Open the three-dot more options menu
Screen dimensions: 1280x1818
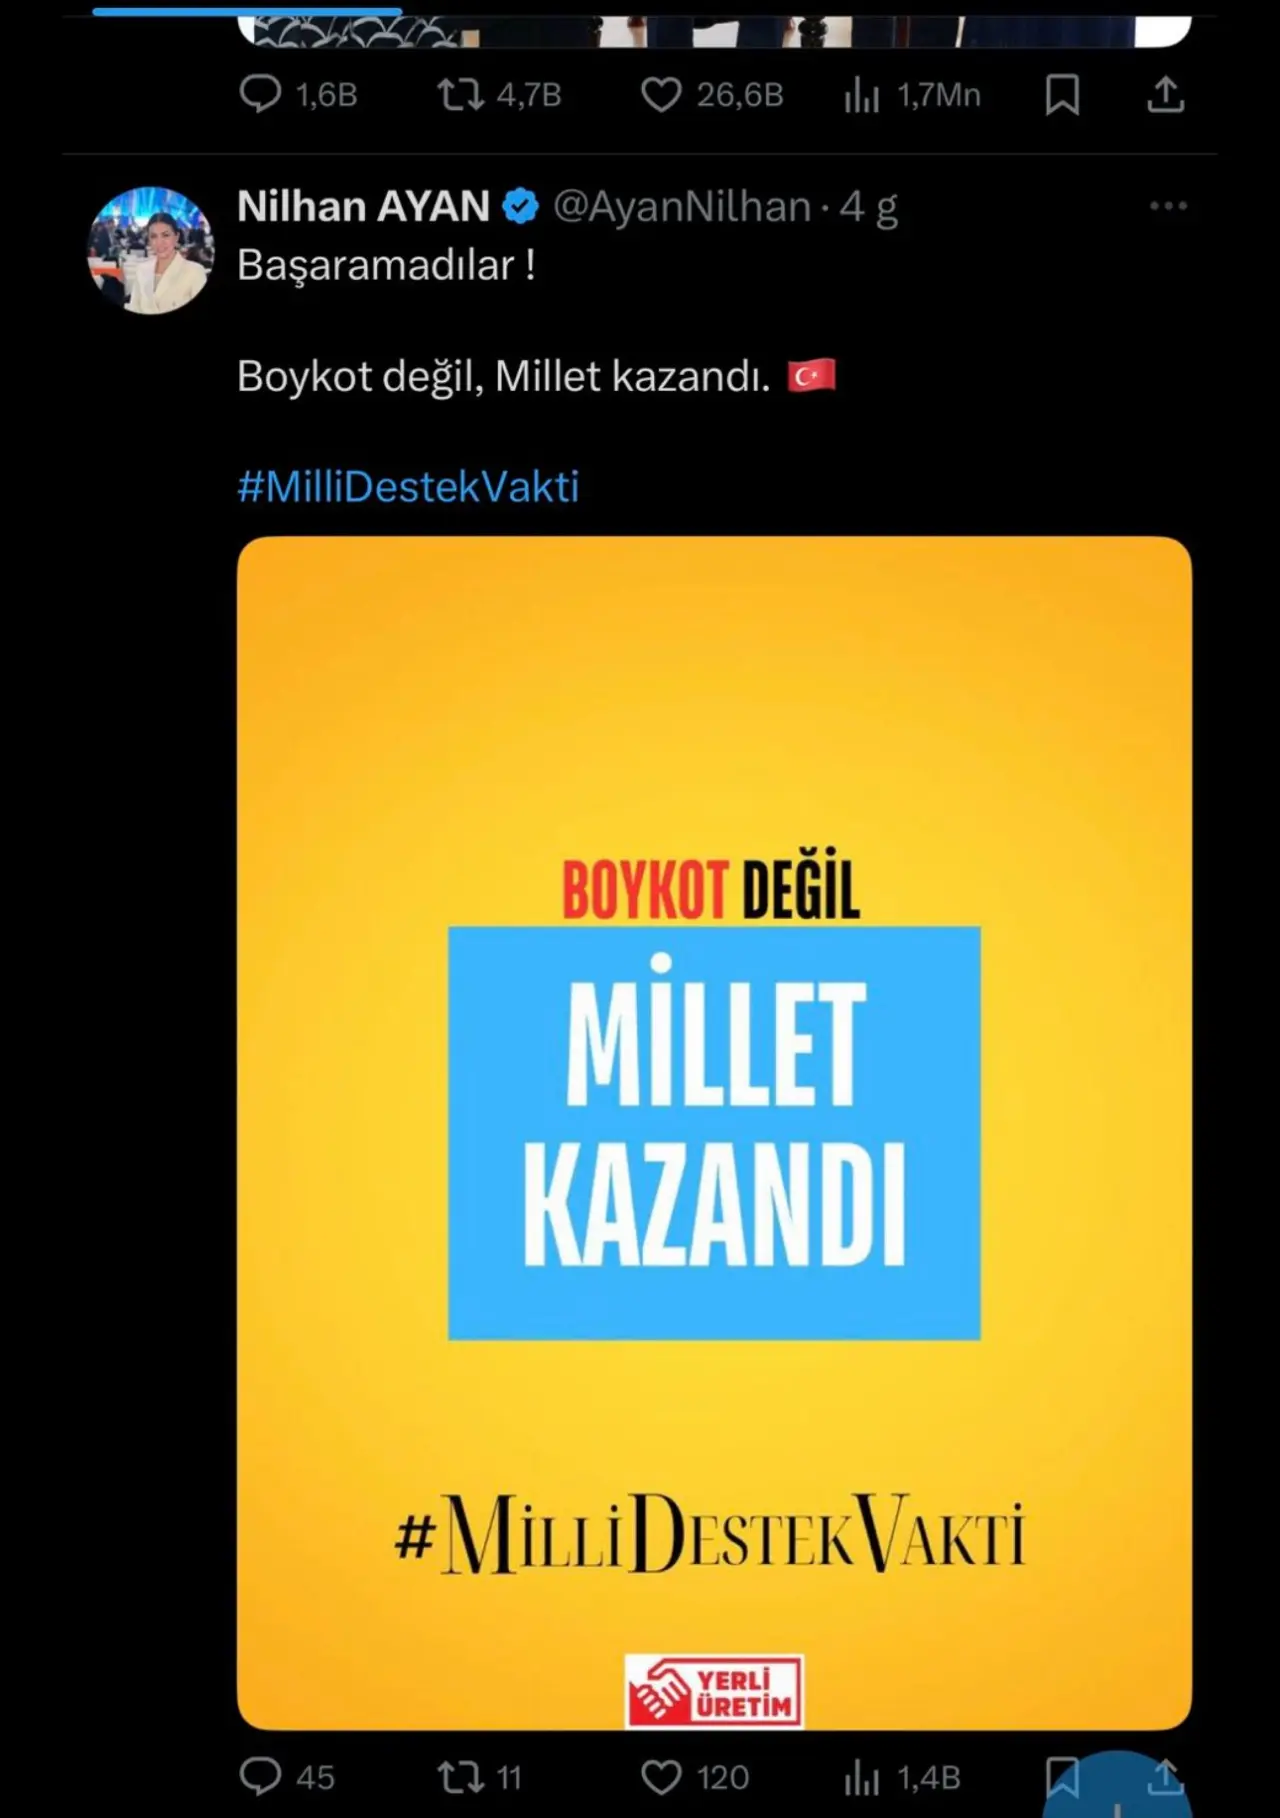click(1168, 206)
